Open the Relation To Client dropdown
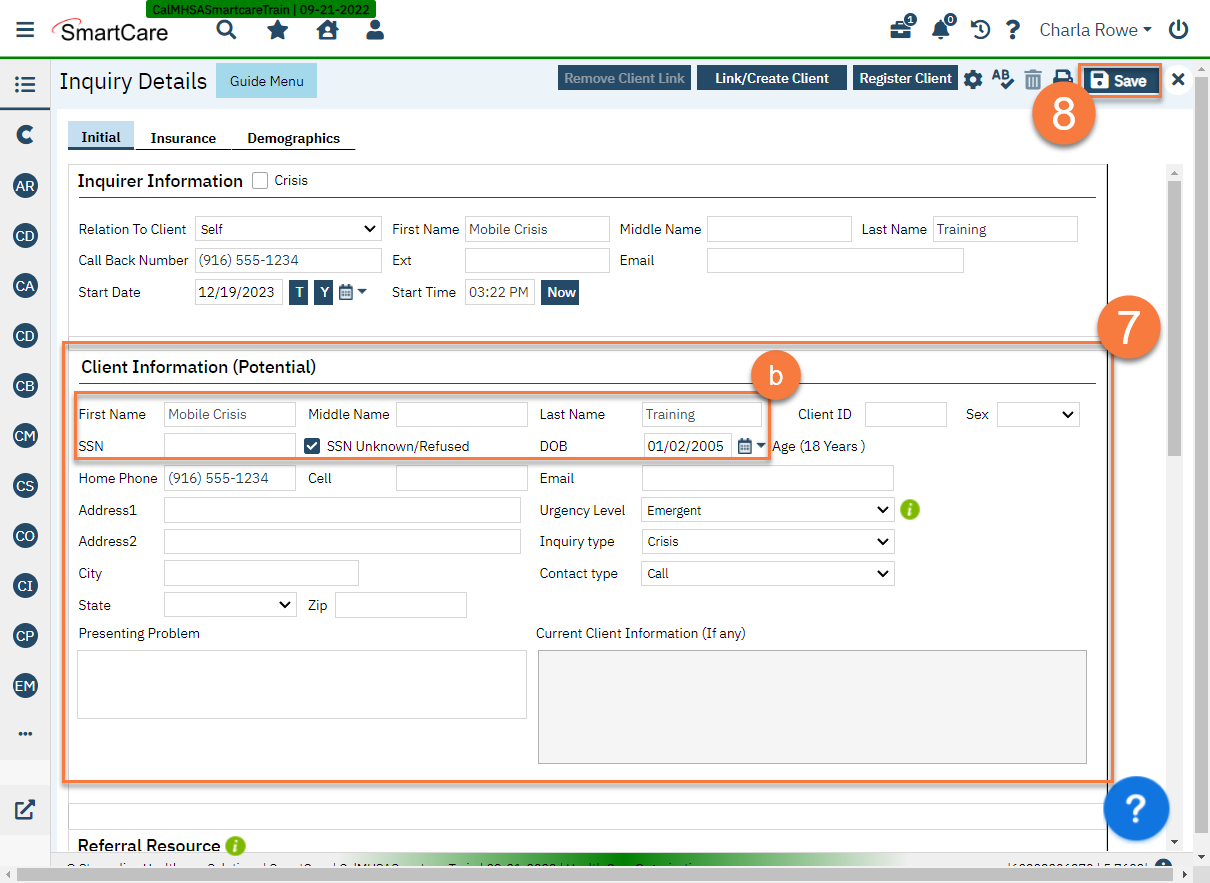The height and width of the screenshot is (883, 1210). click(x=288, y=229)
